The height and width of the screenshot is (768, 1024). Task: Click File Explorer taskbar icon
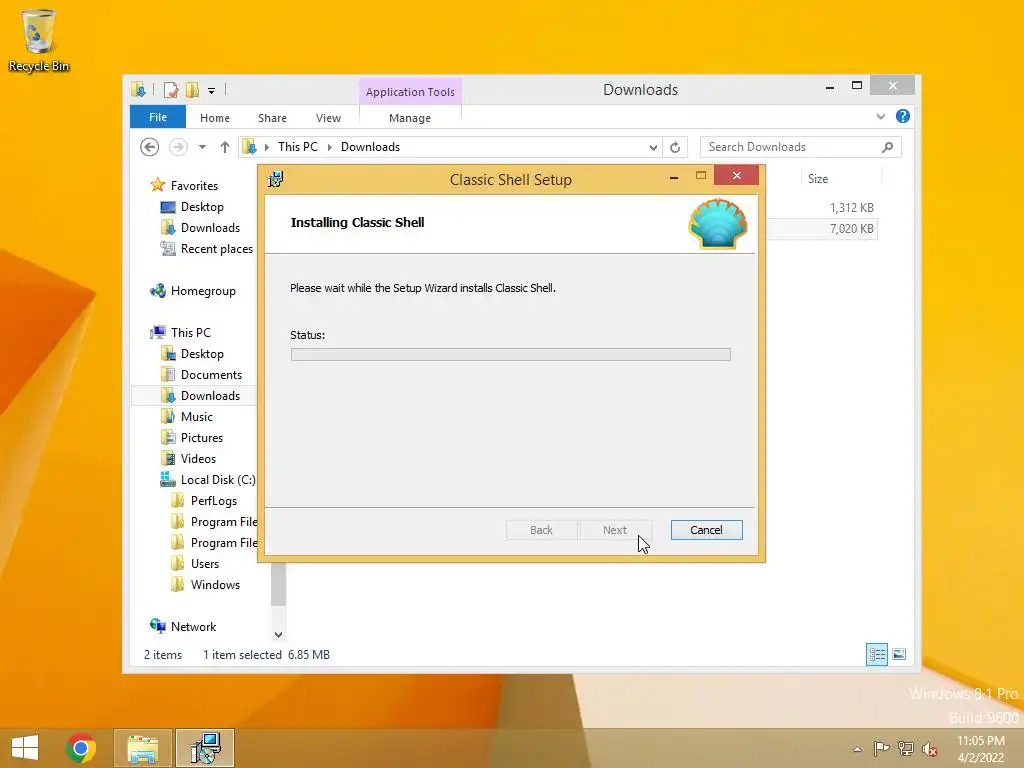[x=142, y=748]
